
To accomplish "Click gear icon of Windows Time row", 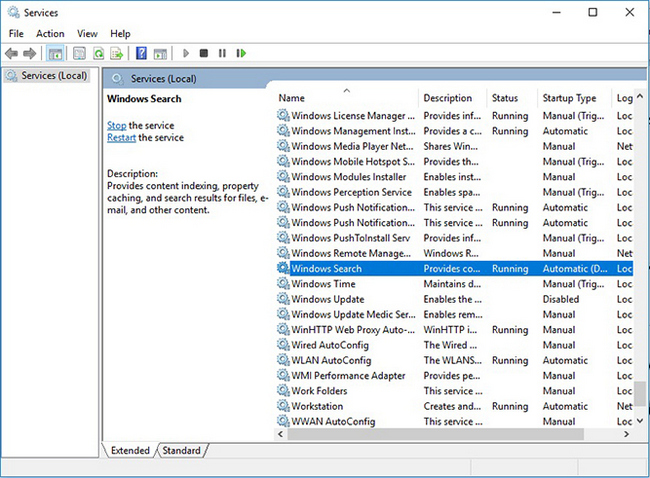I will tap(283, 284).
